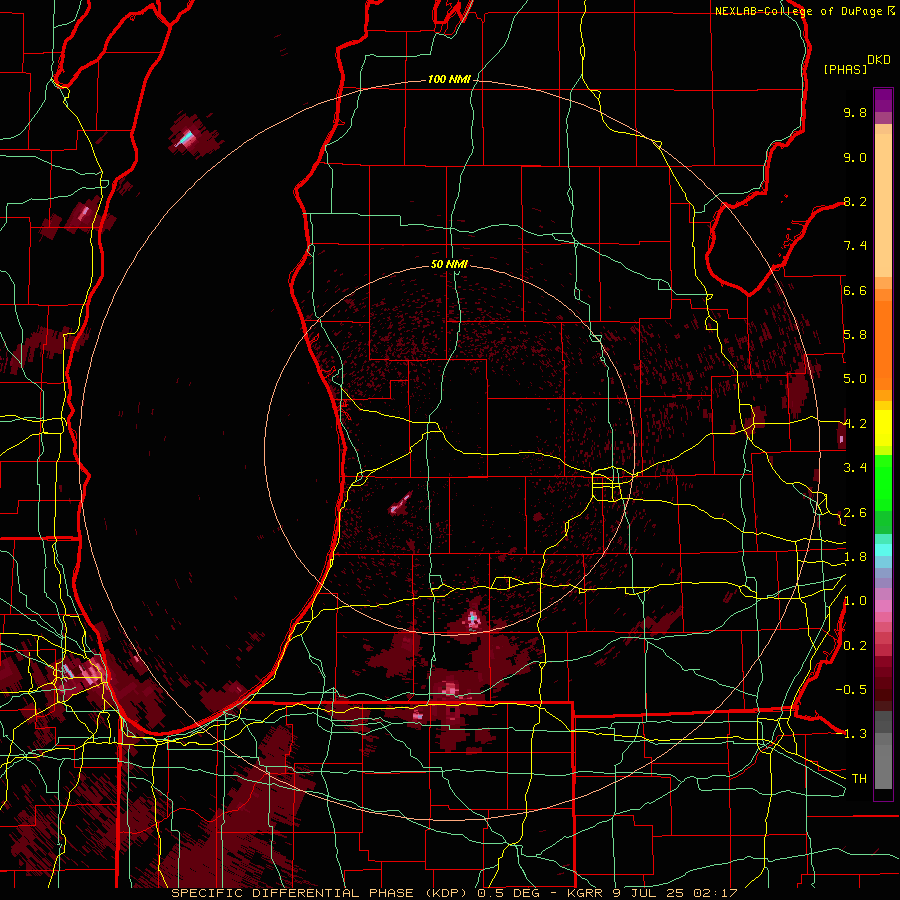
Task: Click the 50 NMI range ring label
Action: coord(449,264)
